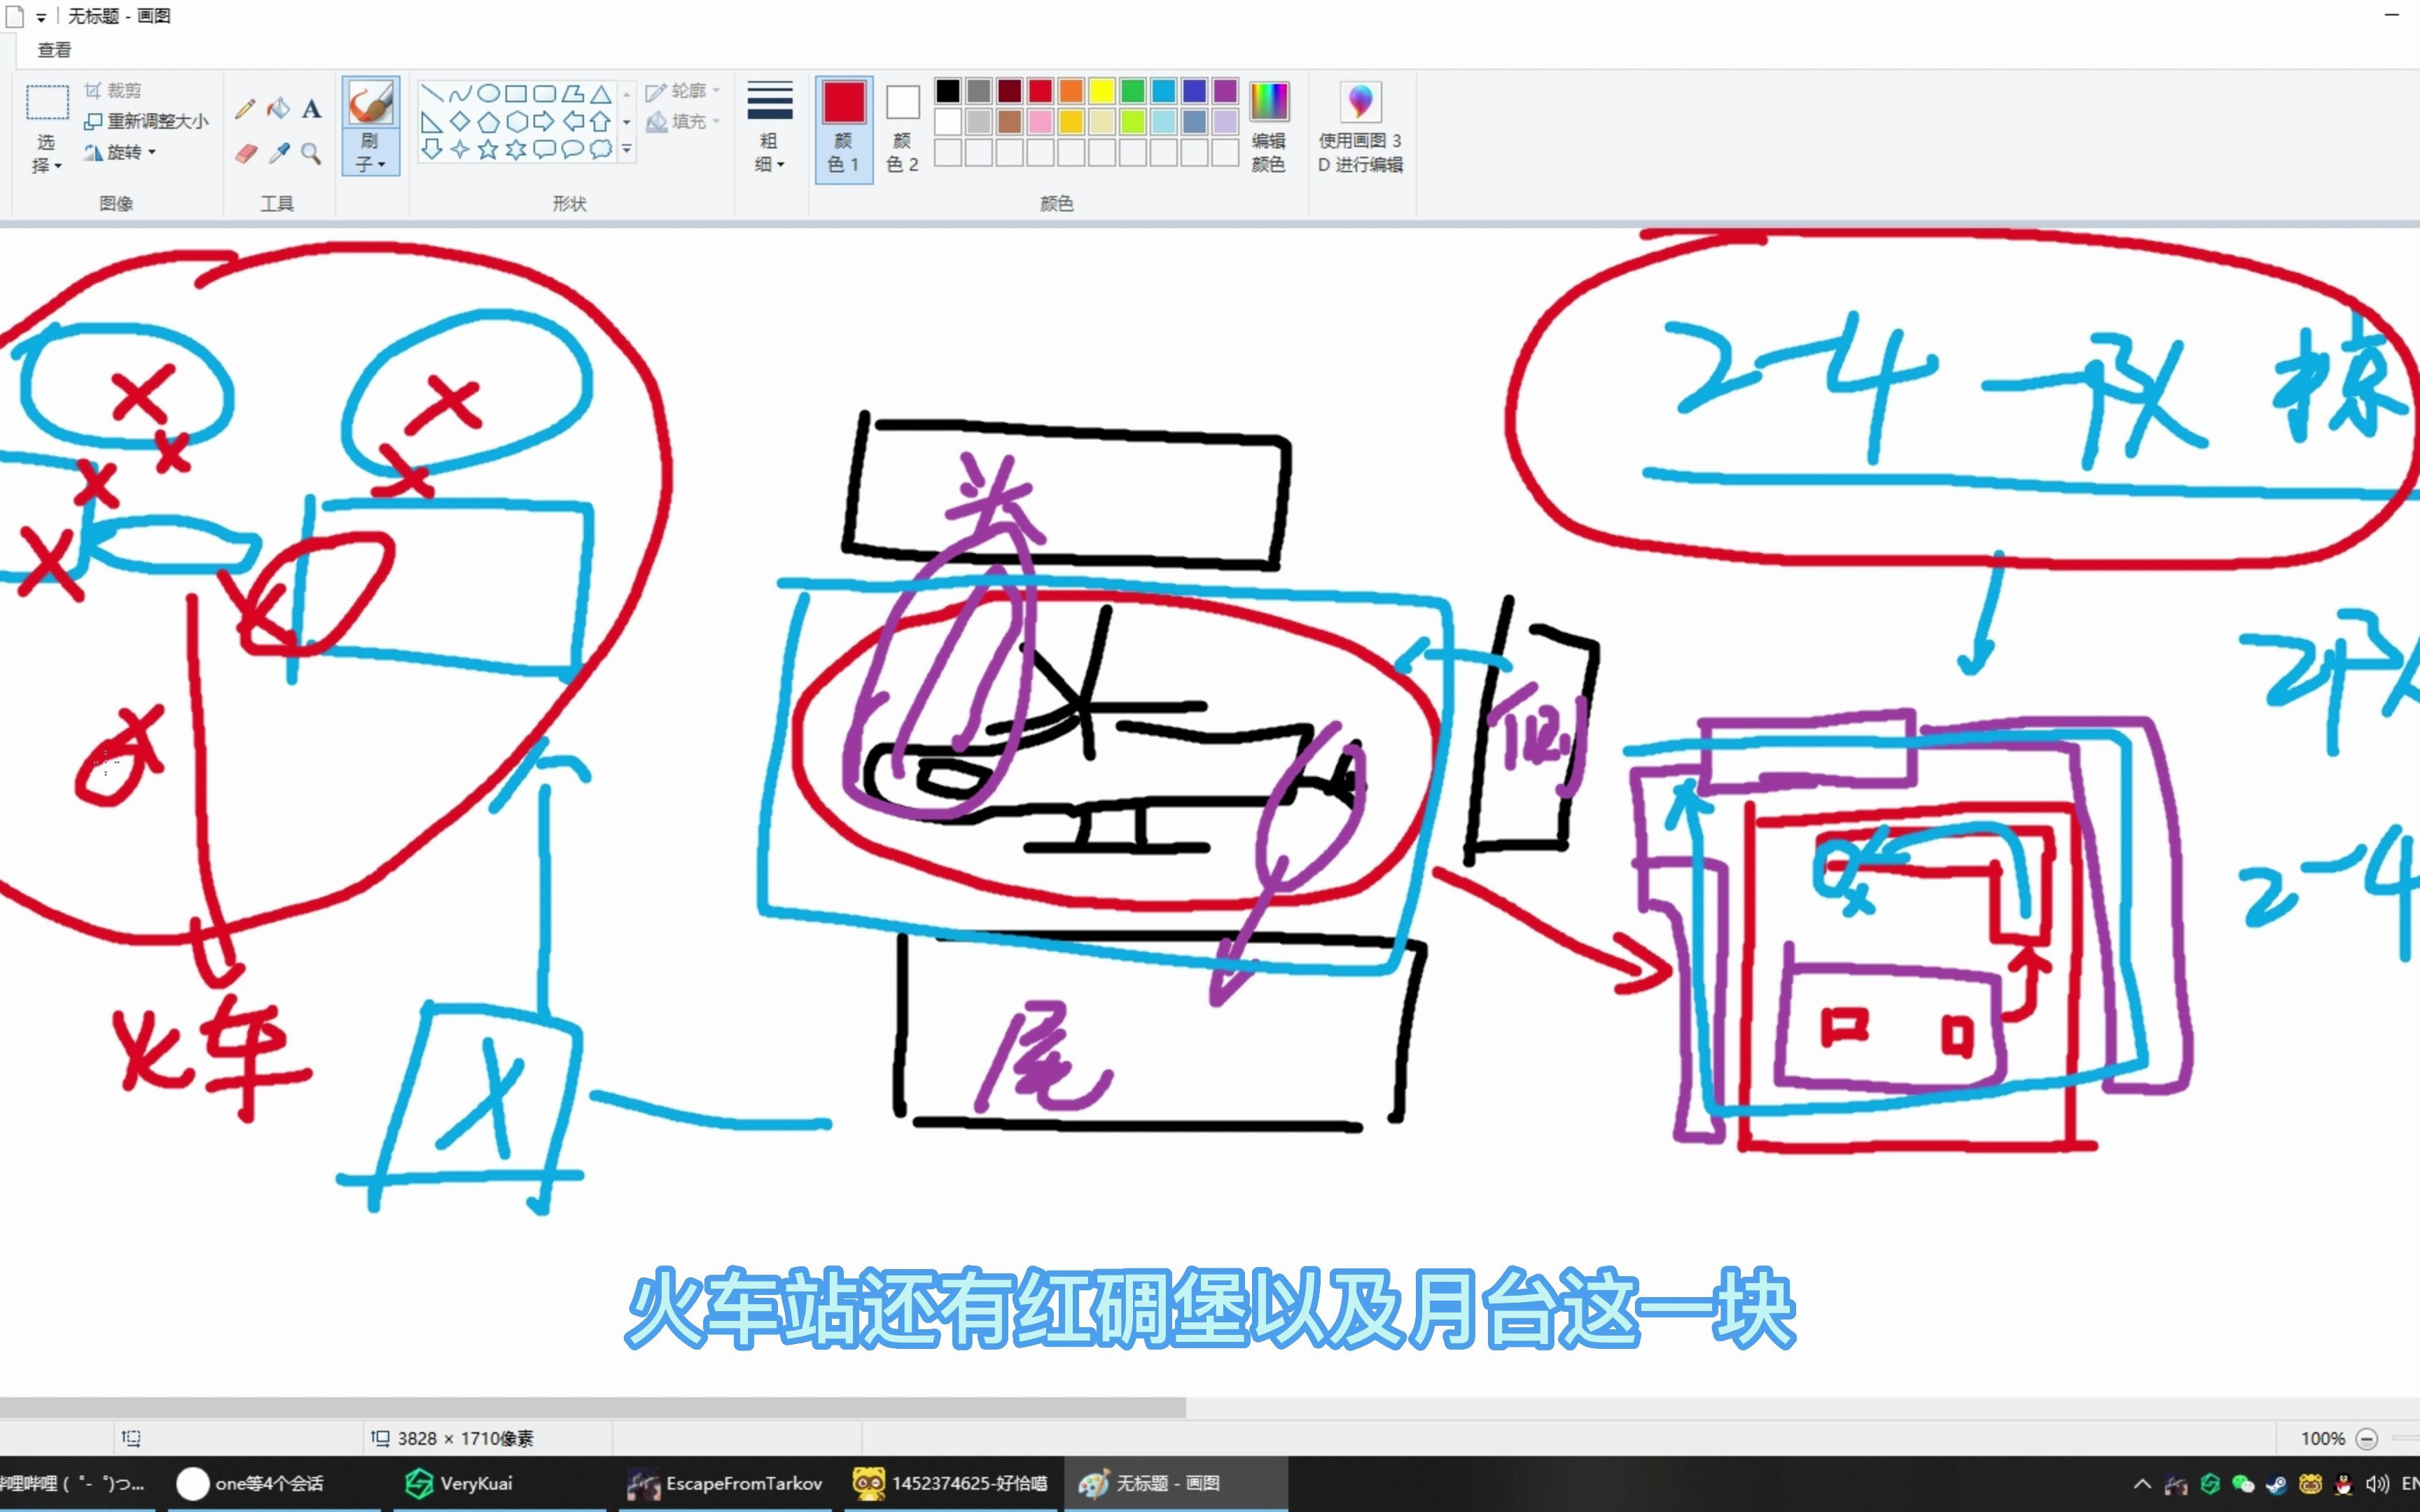Move the shapes gallery down one row

(627, 122)
